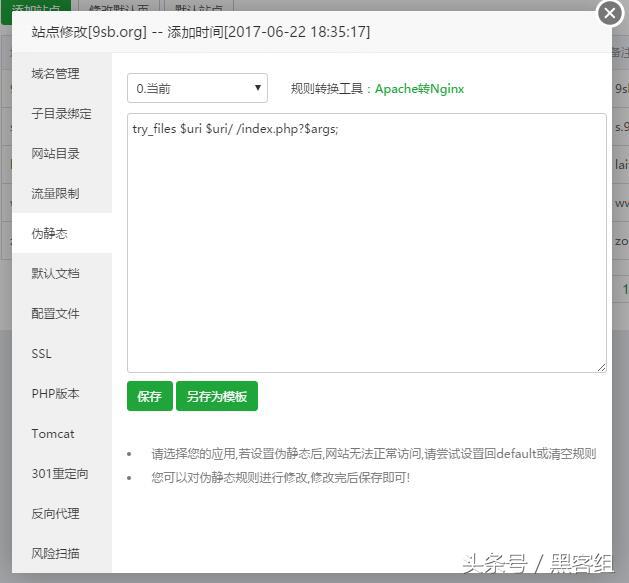Open the Apache转Nginx conversion tool link
The image size is (629, 583).
[419, 89]
